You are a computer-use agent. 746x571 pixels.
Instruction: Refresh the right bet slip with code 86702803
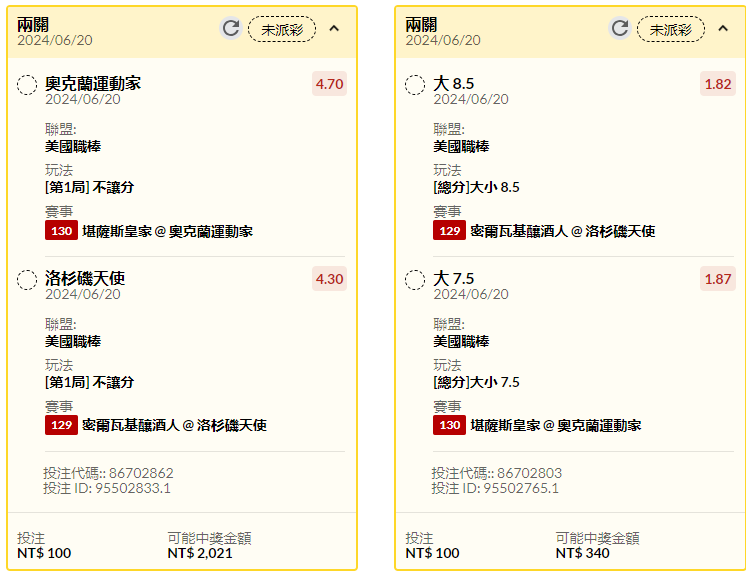[x=619, y=28]
